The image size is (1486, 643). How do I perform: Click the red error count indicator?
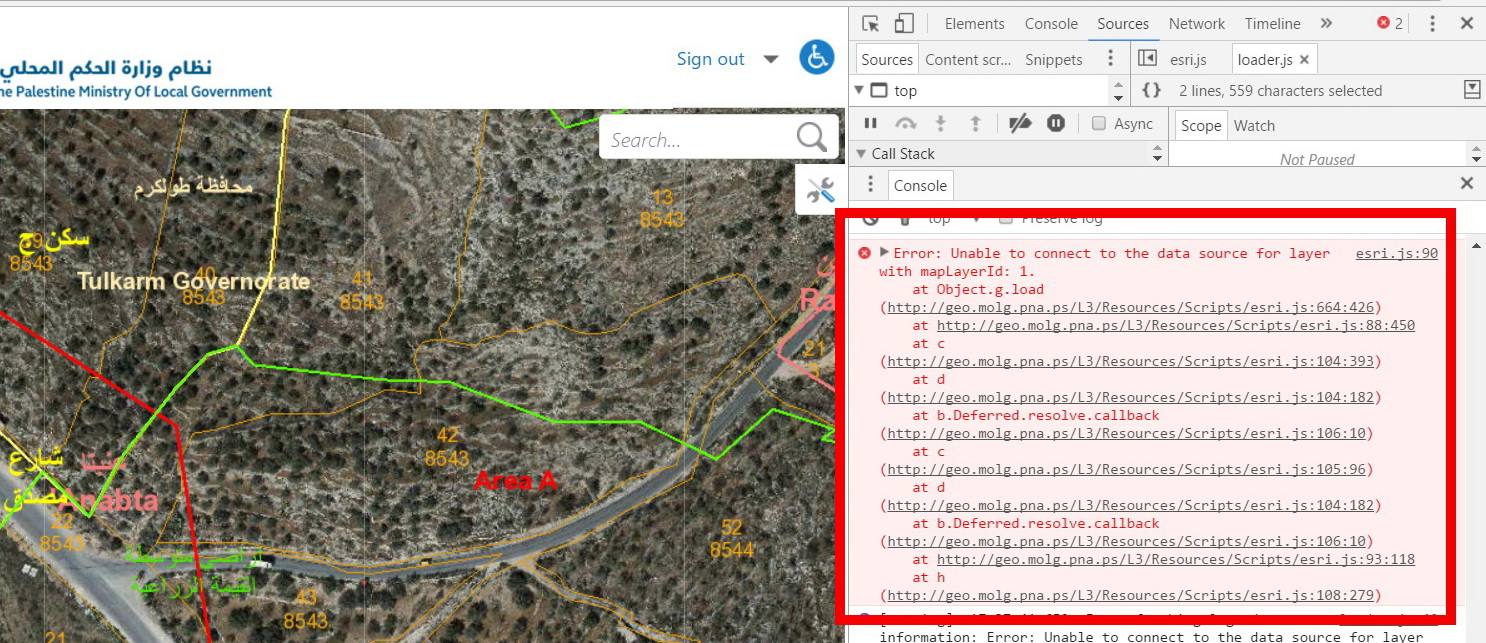pyautogui.click(x=1390, y=24)
